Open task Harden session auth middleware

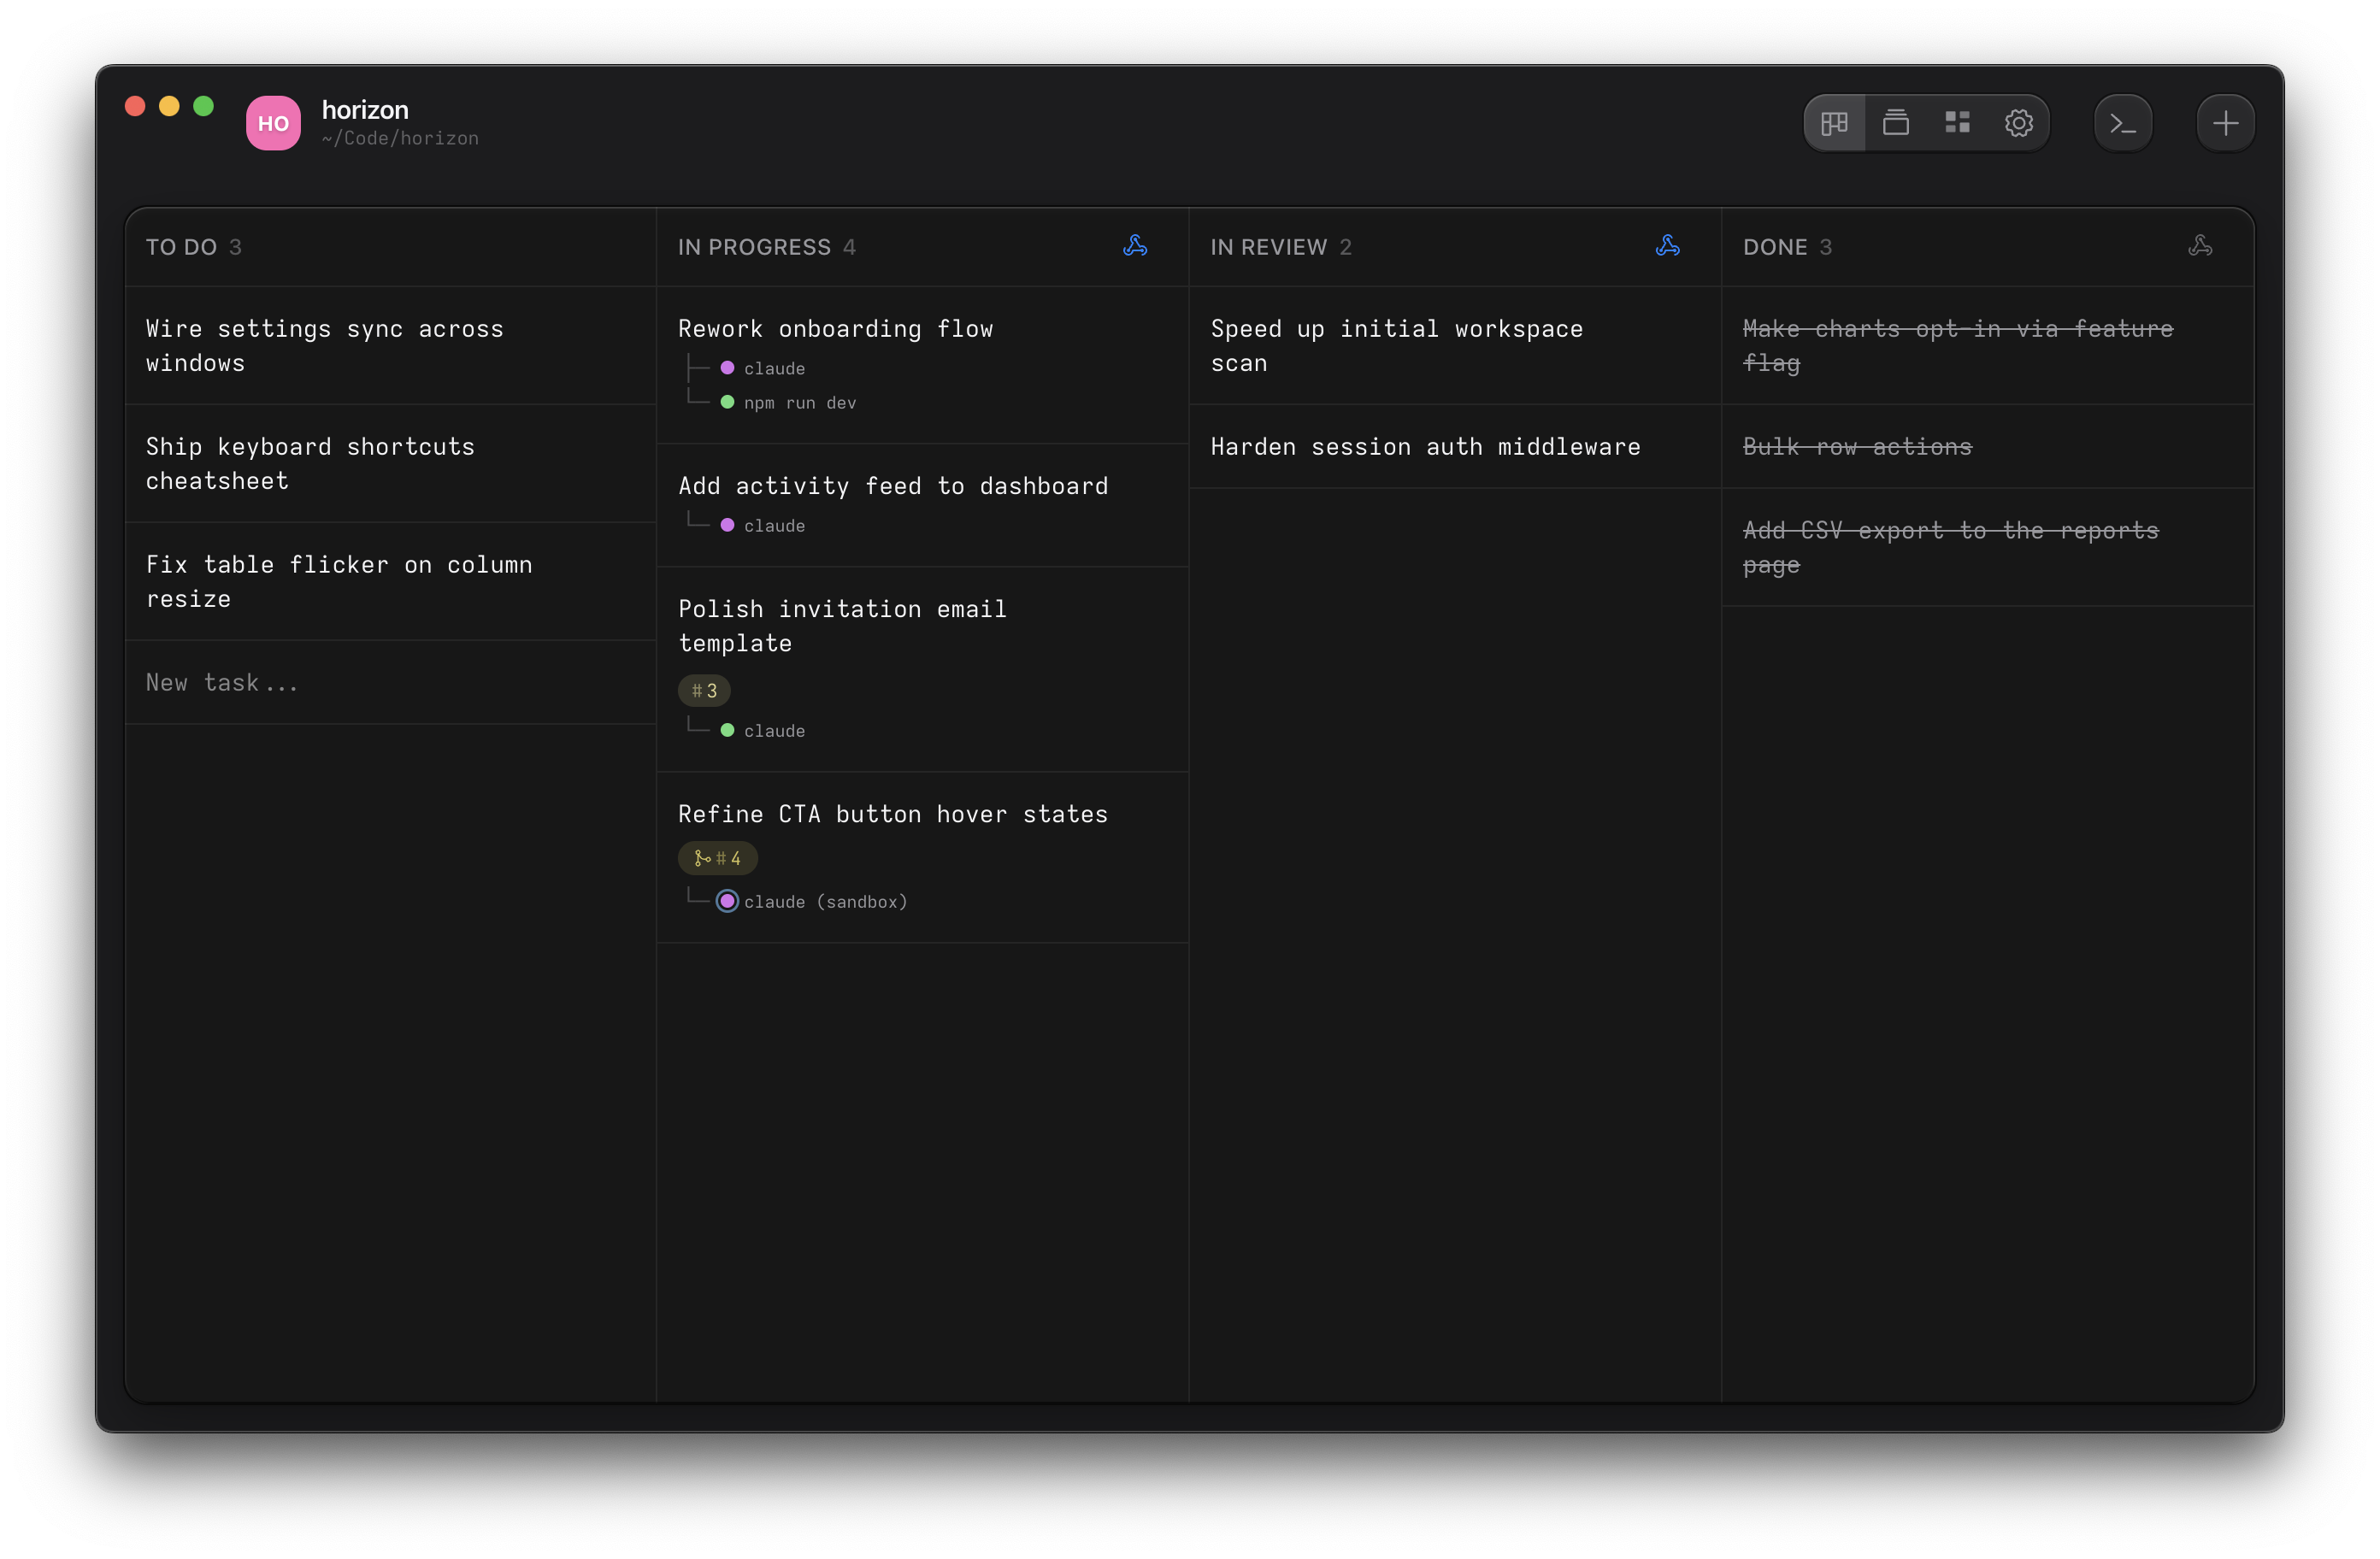[x=1455, y=447]
